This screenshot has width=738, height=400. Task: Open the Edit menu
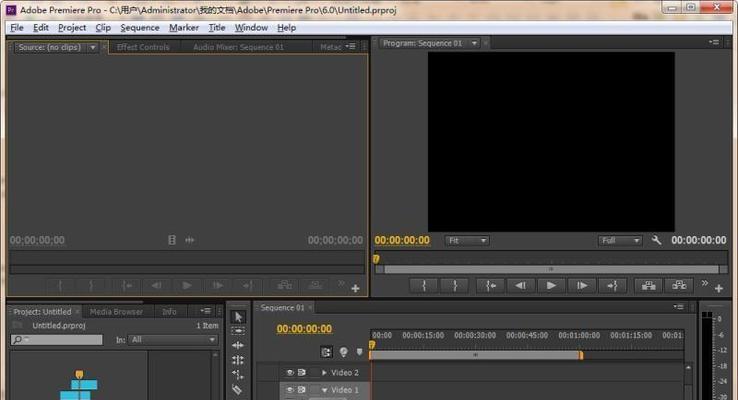[x=41, y=28]
